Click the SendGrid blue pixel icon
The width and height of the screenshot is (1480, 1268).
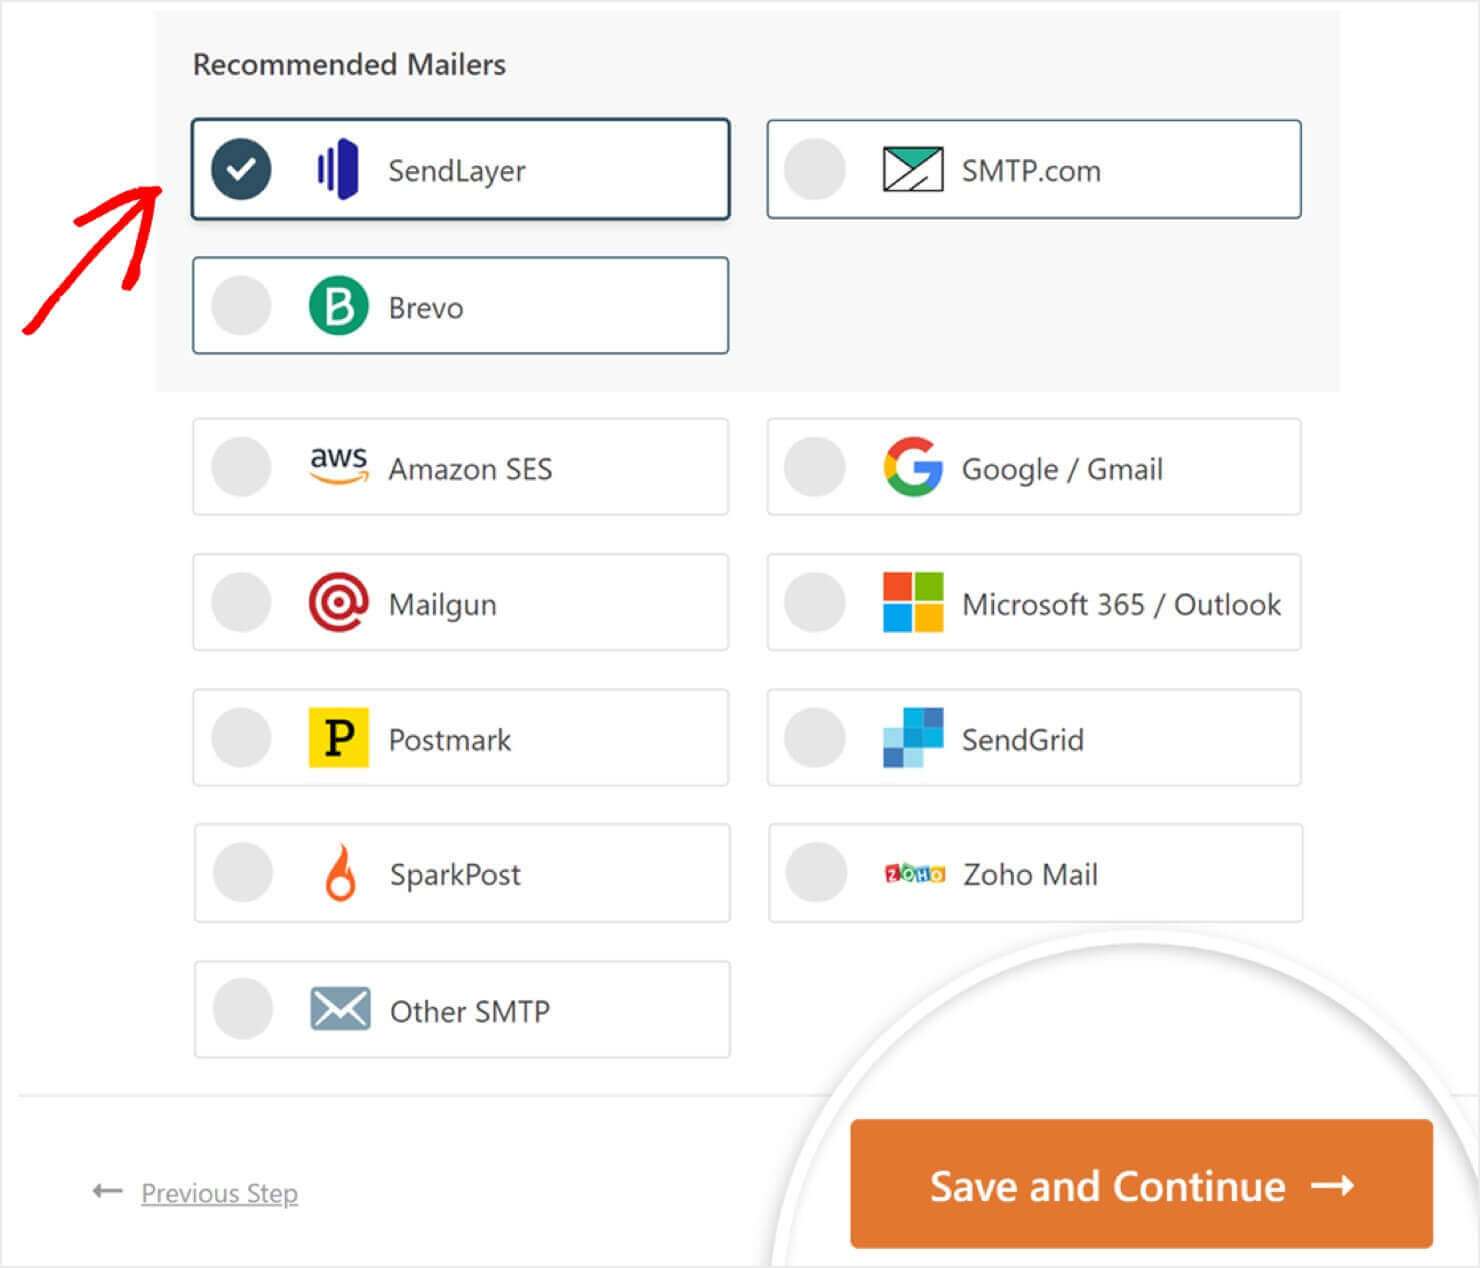[x=911, y=738]
